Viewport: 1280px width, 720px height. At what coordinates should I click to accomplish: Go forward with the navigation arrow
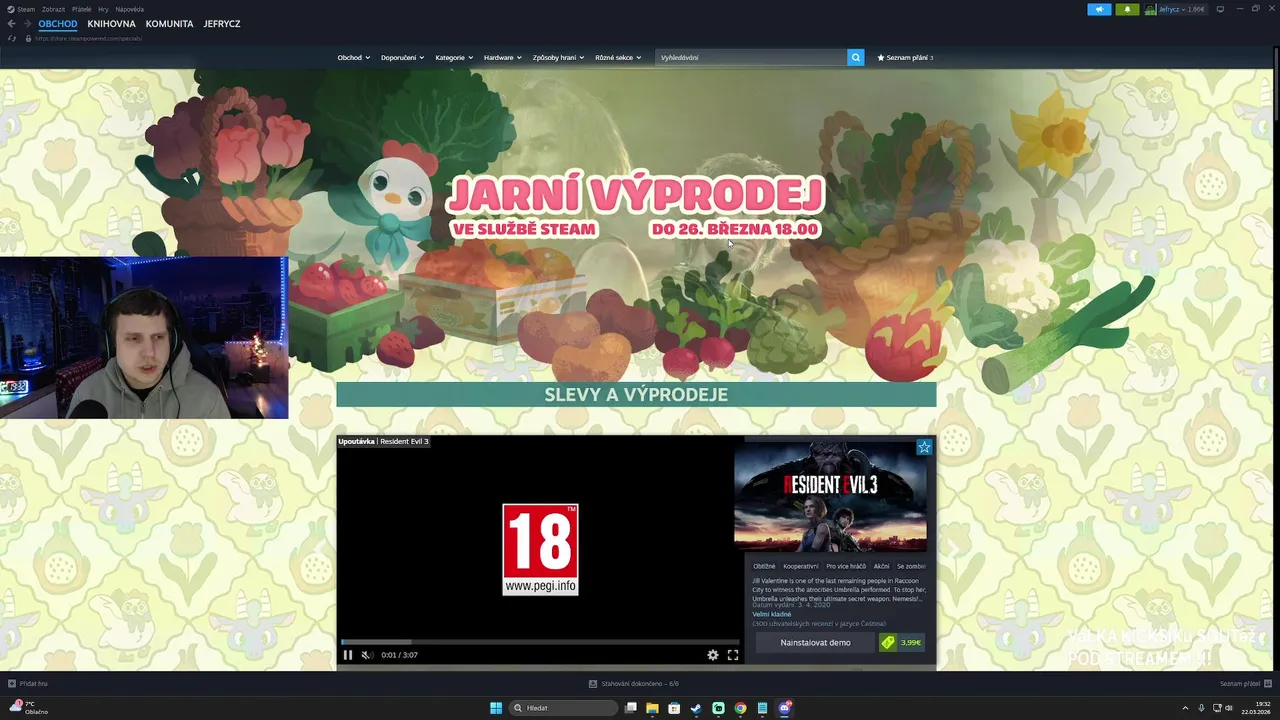coord(27,24)
